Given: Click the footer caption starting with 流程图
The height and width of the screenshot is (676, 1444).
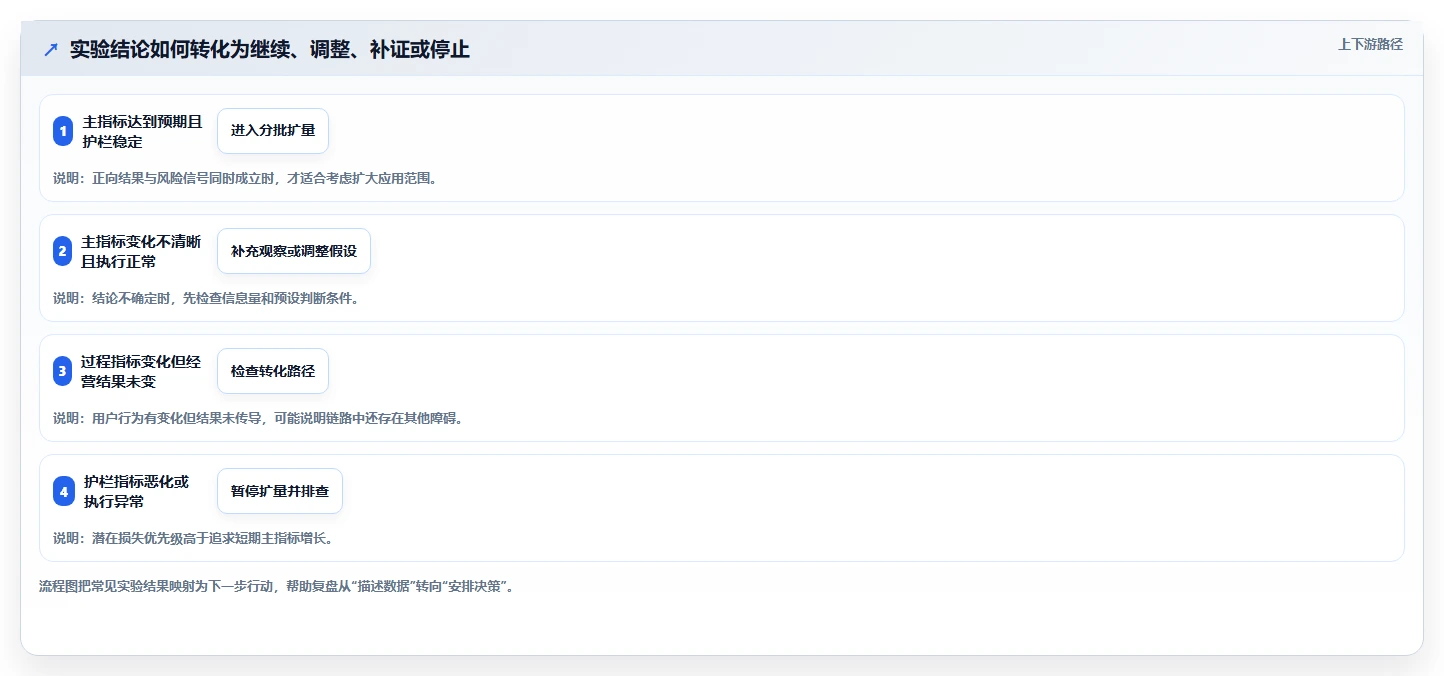Looking at the screenshot, I should (x=278, y=586).
